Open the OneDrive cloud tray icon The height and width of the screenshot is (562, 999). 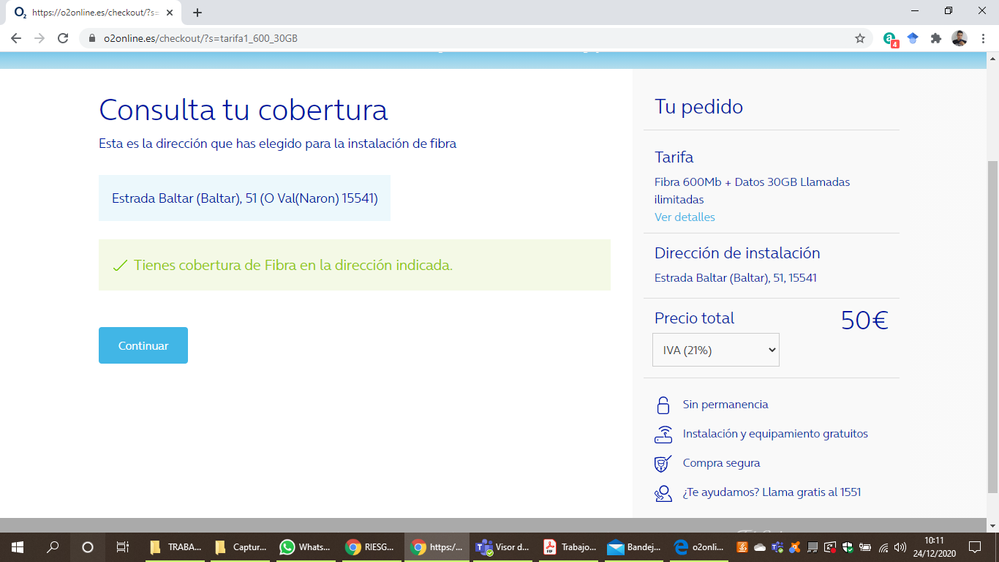click(x=760, y=547)
